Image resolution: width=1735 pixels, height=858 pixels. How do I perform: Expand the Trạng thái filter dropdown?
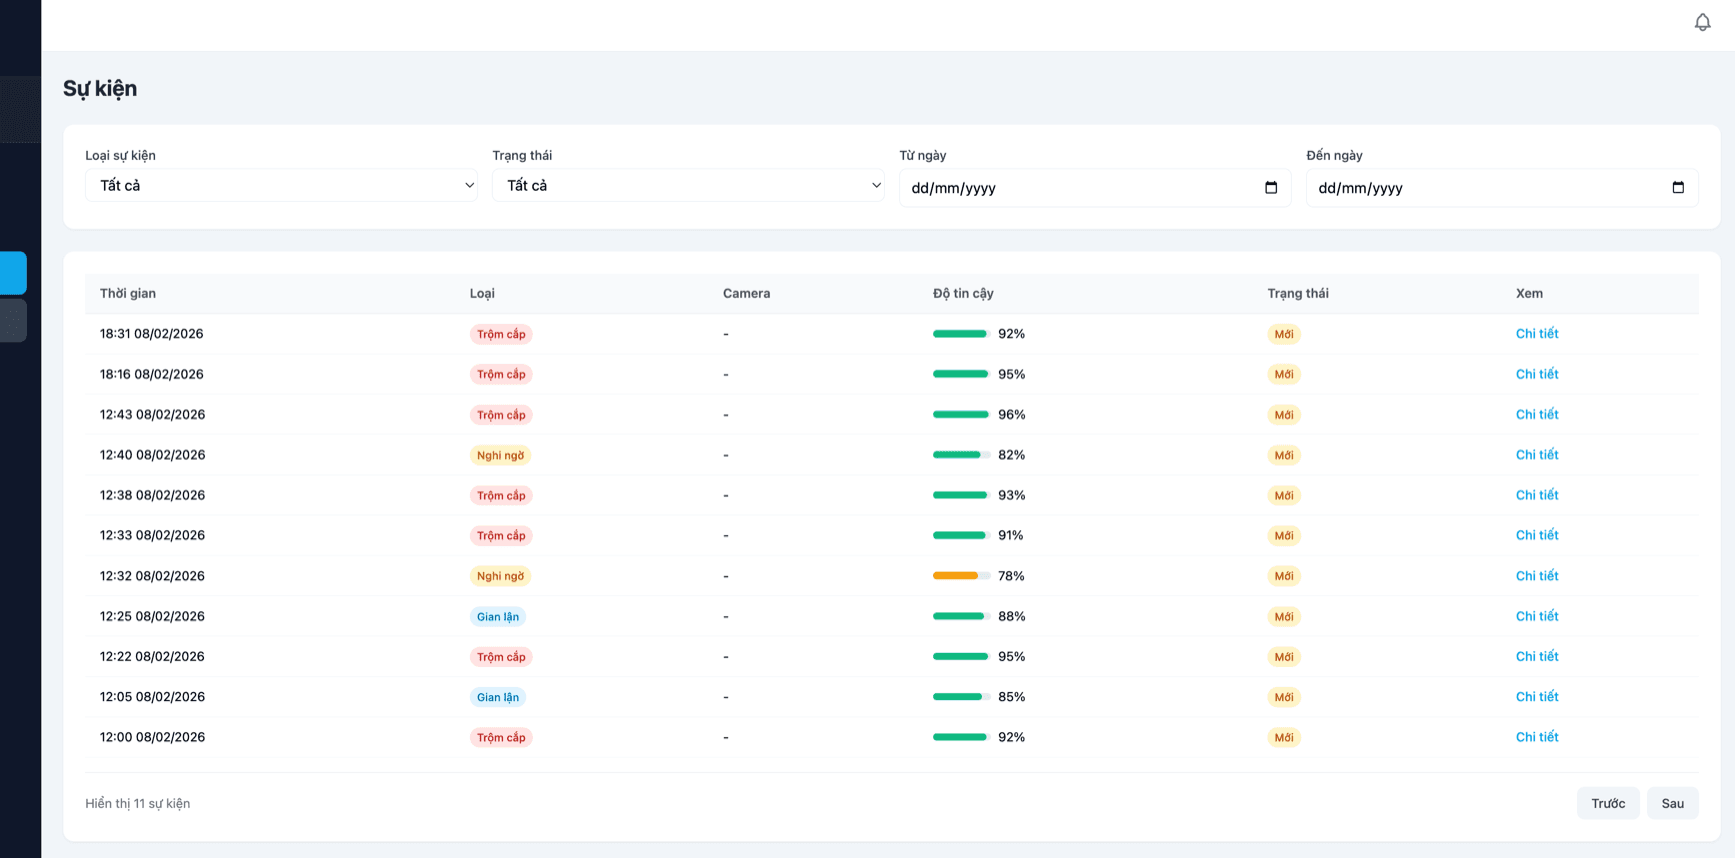(688, 185)
